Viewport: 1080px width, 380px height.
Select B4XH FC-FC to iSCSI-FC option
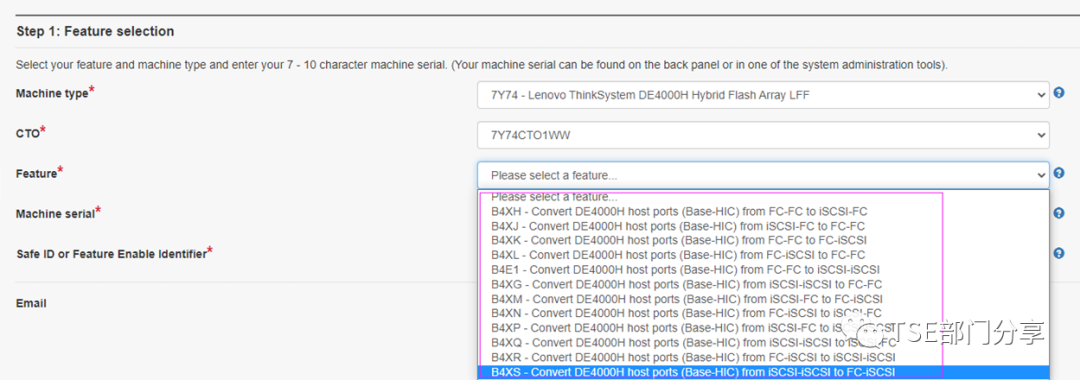tap(763, 211)
